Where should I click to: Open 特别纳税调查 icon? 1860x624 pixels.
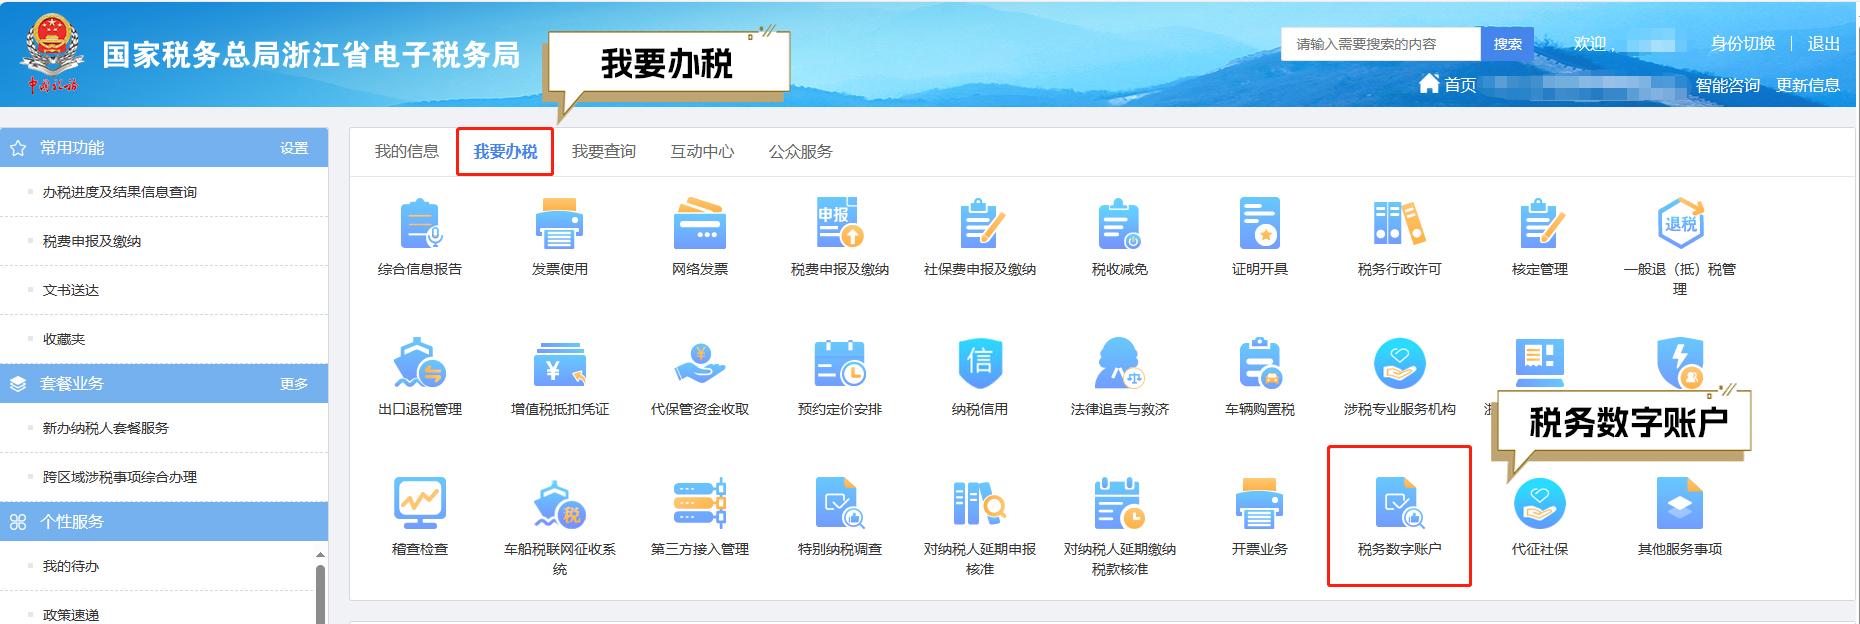[x=840, y=503]
